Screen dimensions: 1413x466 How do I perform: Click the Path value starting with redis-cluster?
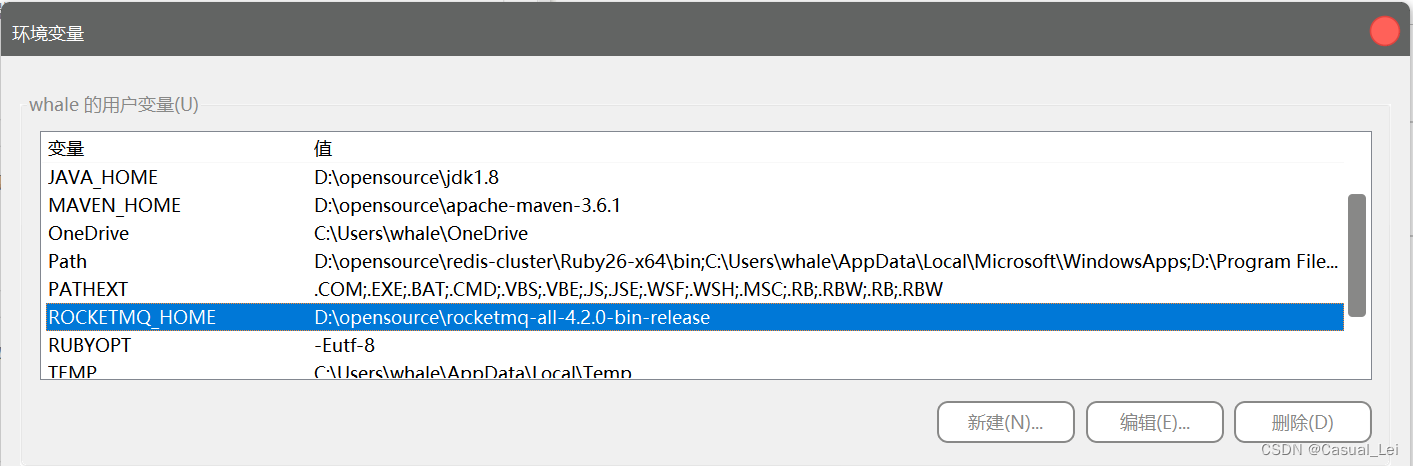tap(826, 262)
